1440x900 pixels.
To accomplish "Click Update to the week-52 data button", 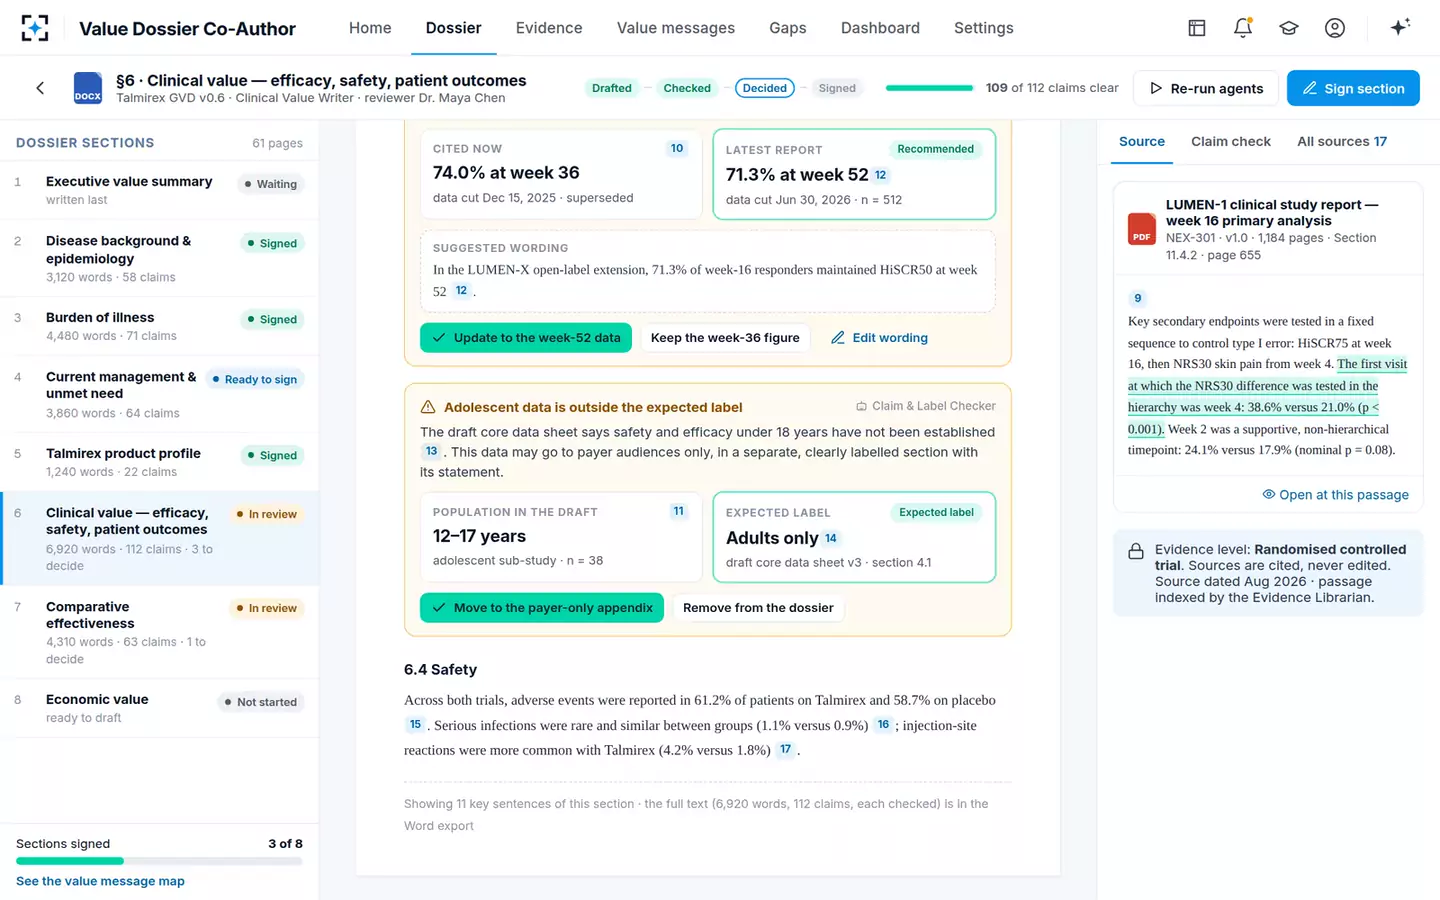I will tap(526, 338).
